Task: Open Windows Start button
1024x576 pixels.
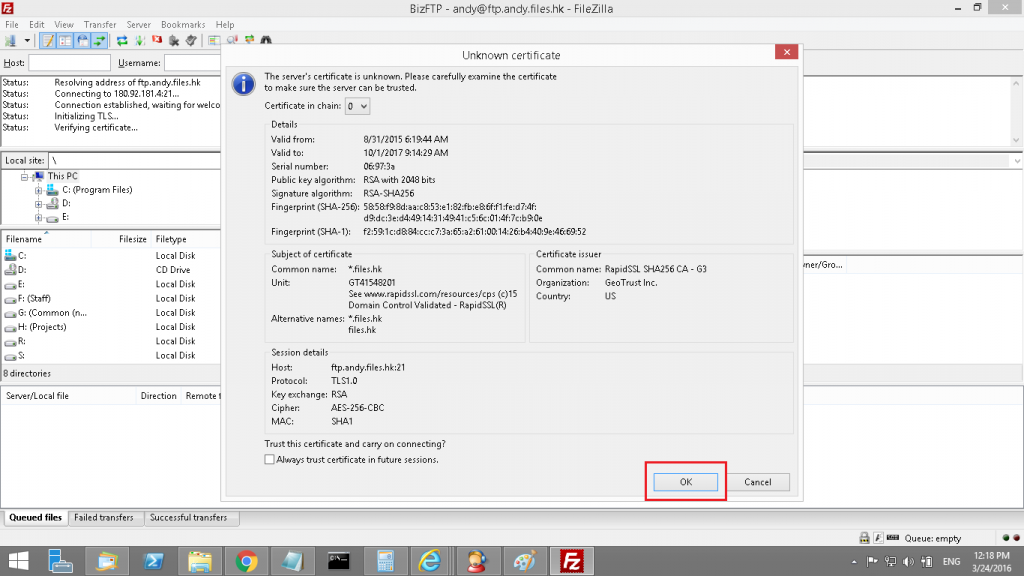Action: pyautogui.click(x=18, y=561)
